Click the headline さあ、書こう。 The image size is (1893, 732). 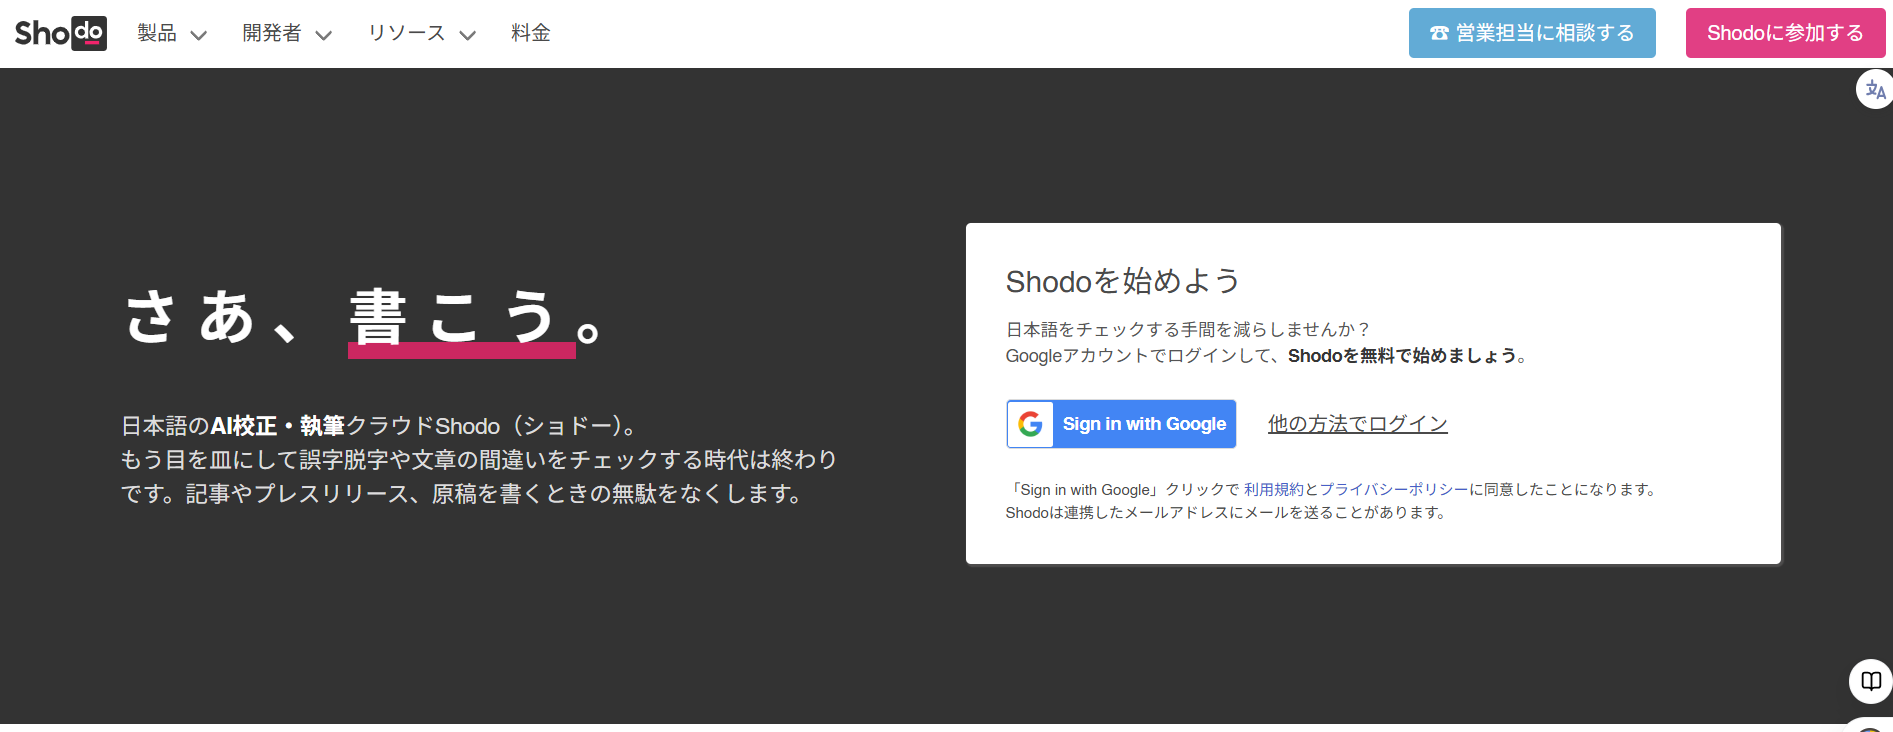coord(362,318)
